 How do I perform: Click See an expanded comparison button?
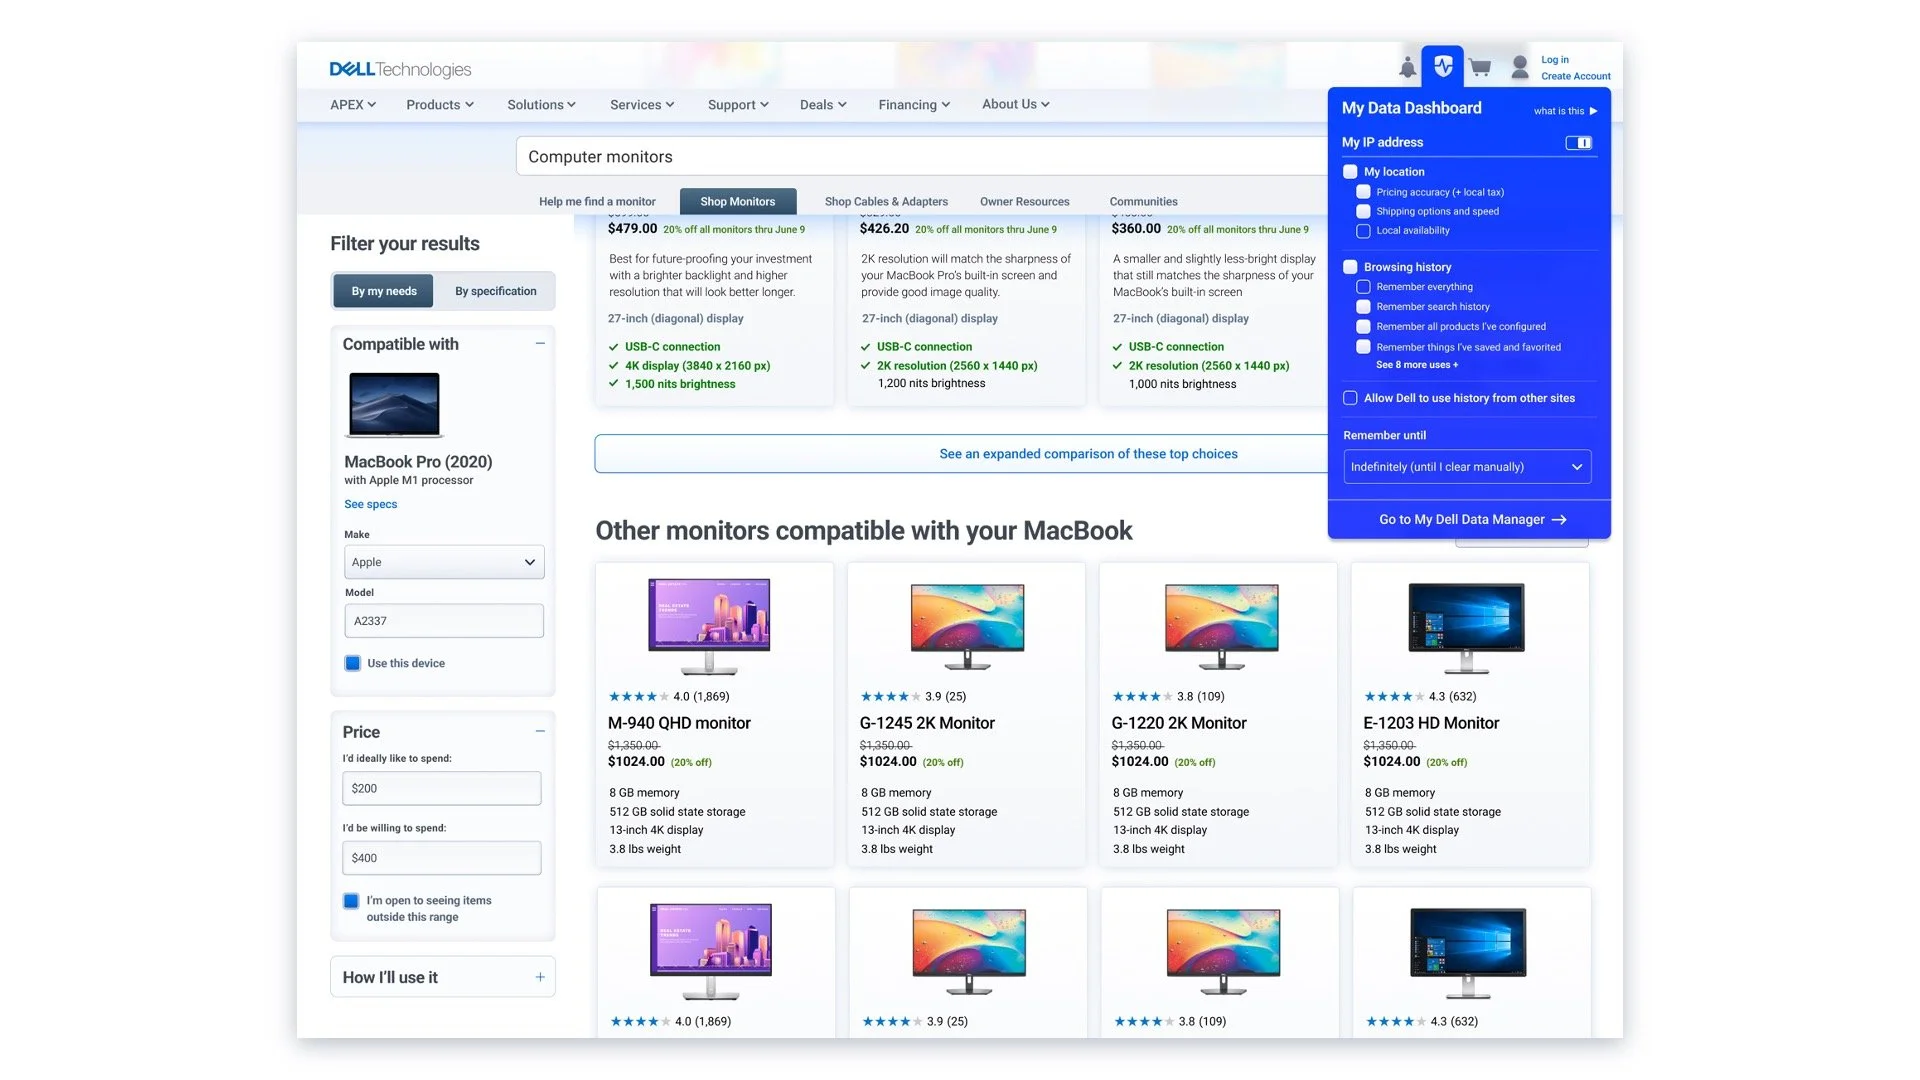pos(1088,454)
